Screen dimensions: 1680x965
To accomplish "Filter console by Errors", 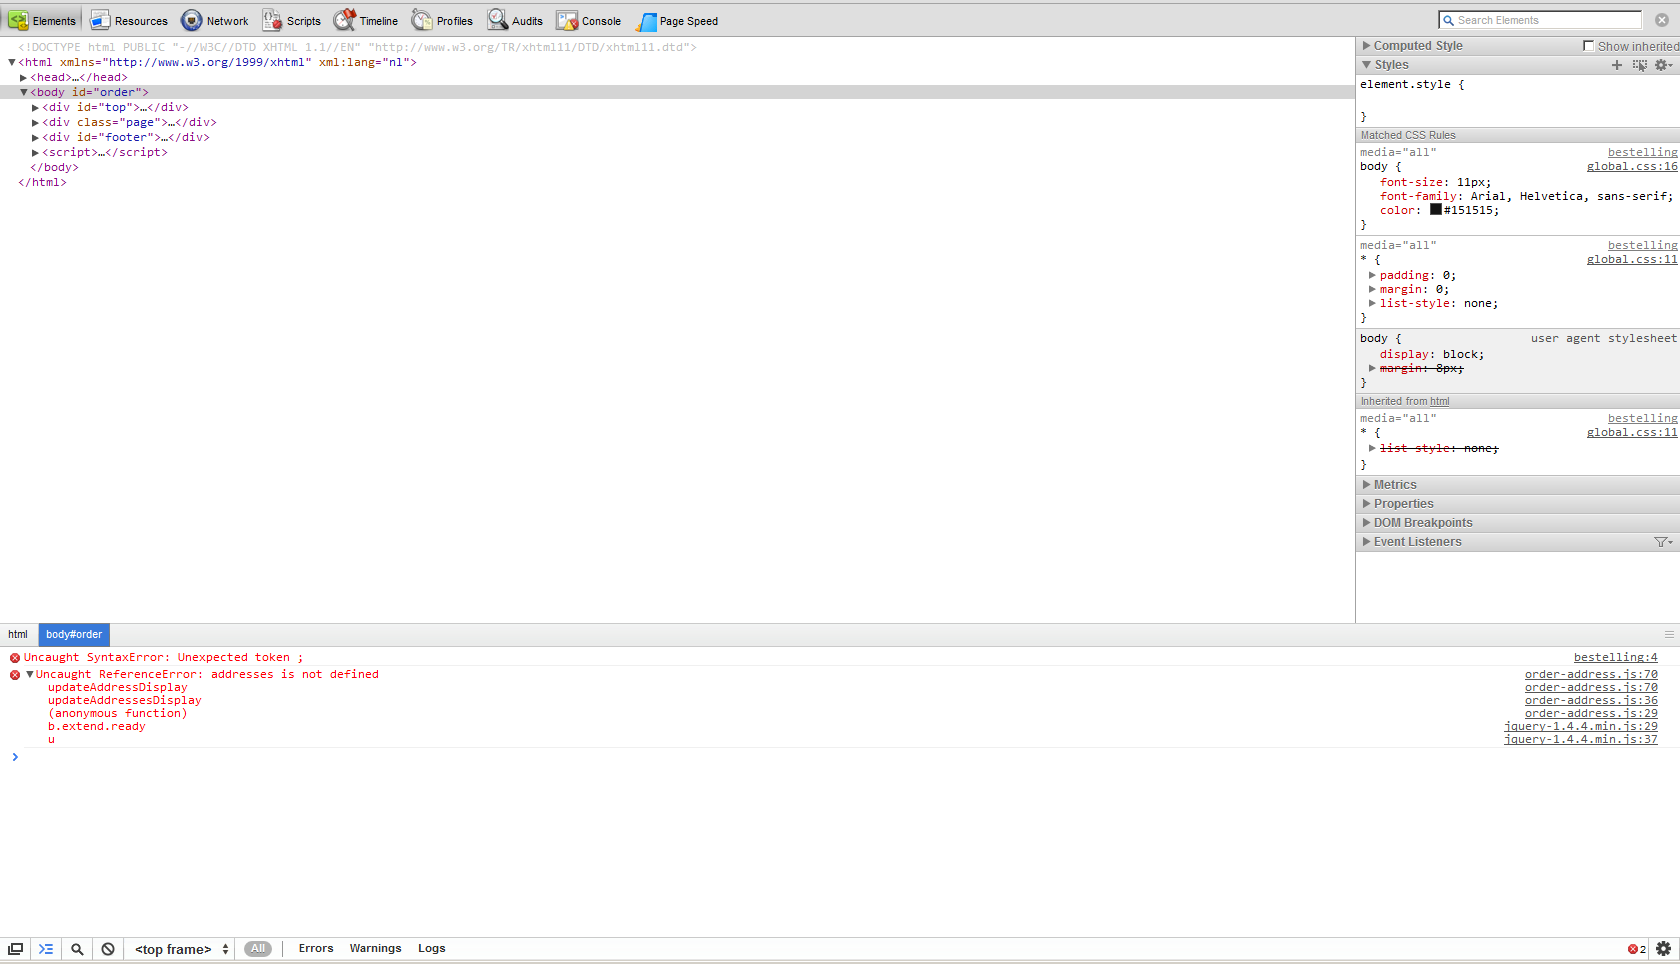I will click(316, 949).
